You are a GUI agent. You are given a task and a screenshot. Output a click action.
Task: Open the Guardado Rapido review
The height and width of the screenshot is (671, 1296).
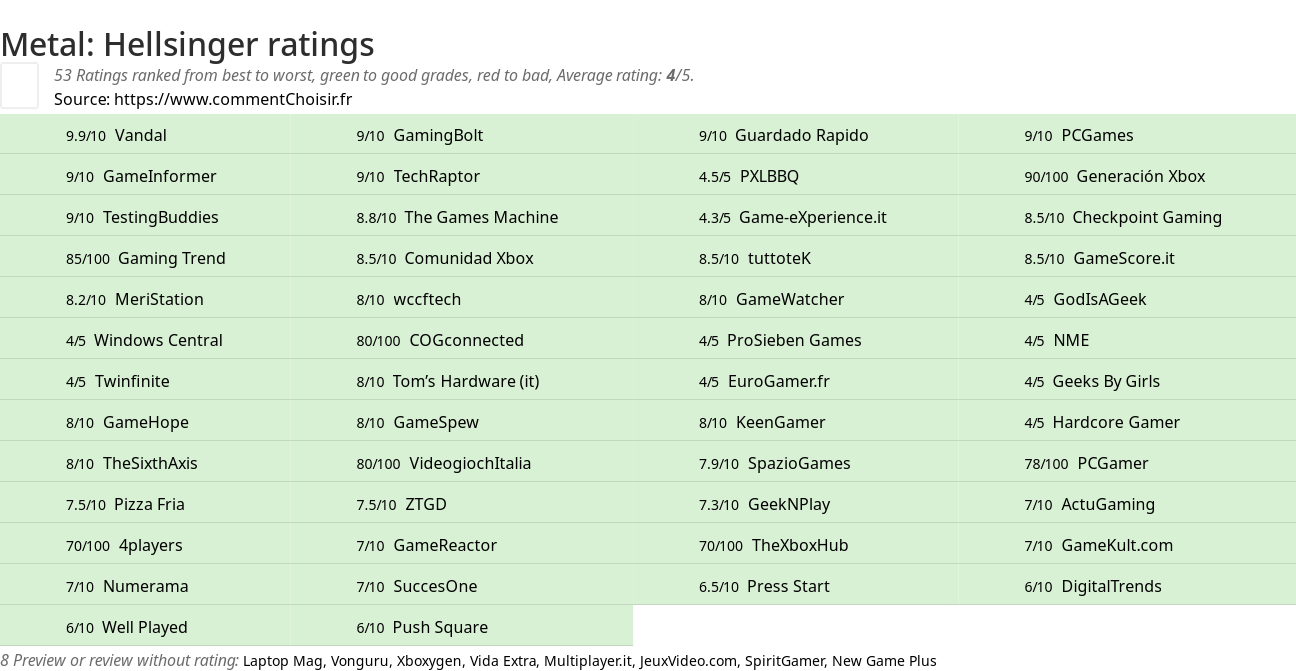pos(795,135)
